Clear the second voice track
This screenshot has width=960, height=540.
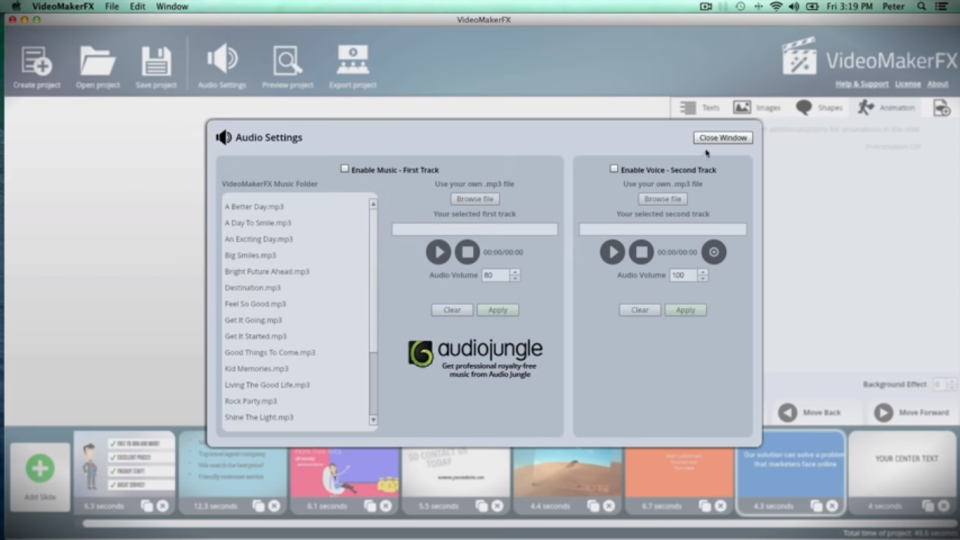(x=640, y=310)
